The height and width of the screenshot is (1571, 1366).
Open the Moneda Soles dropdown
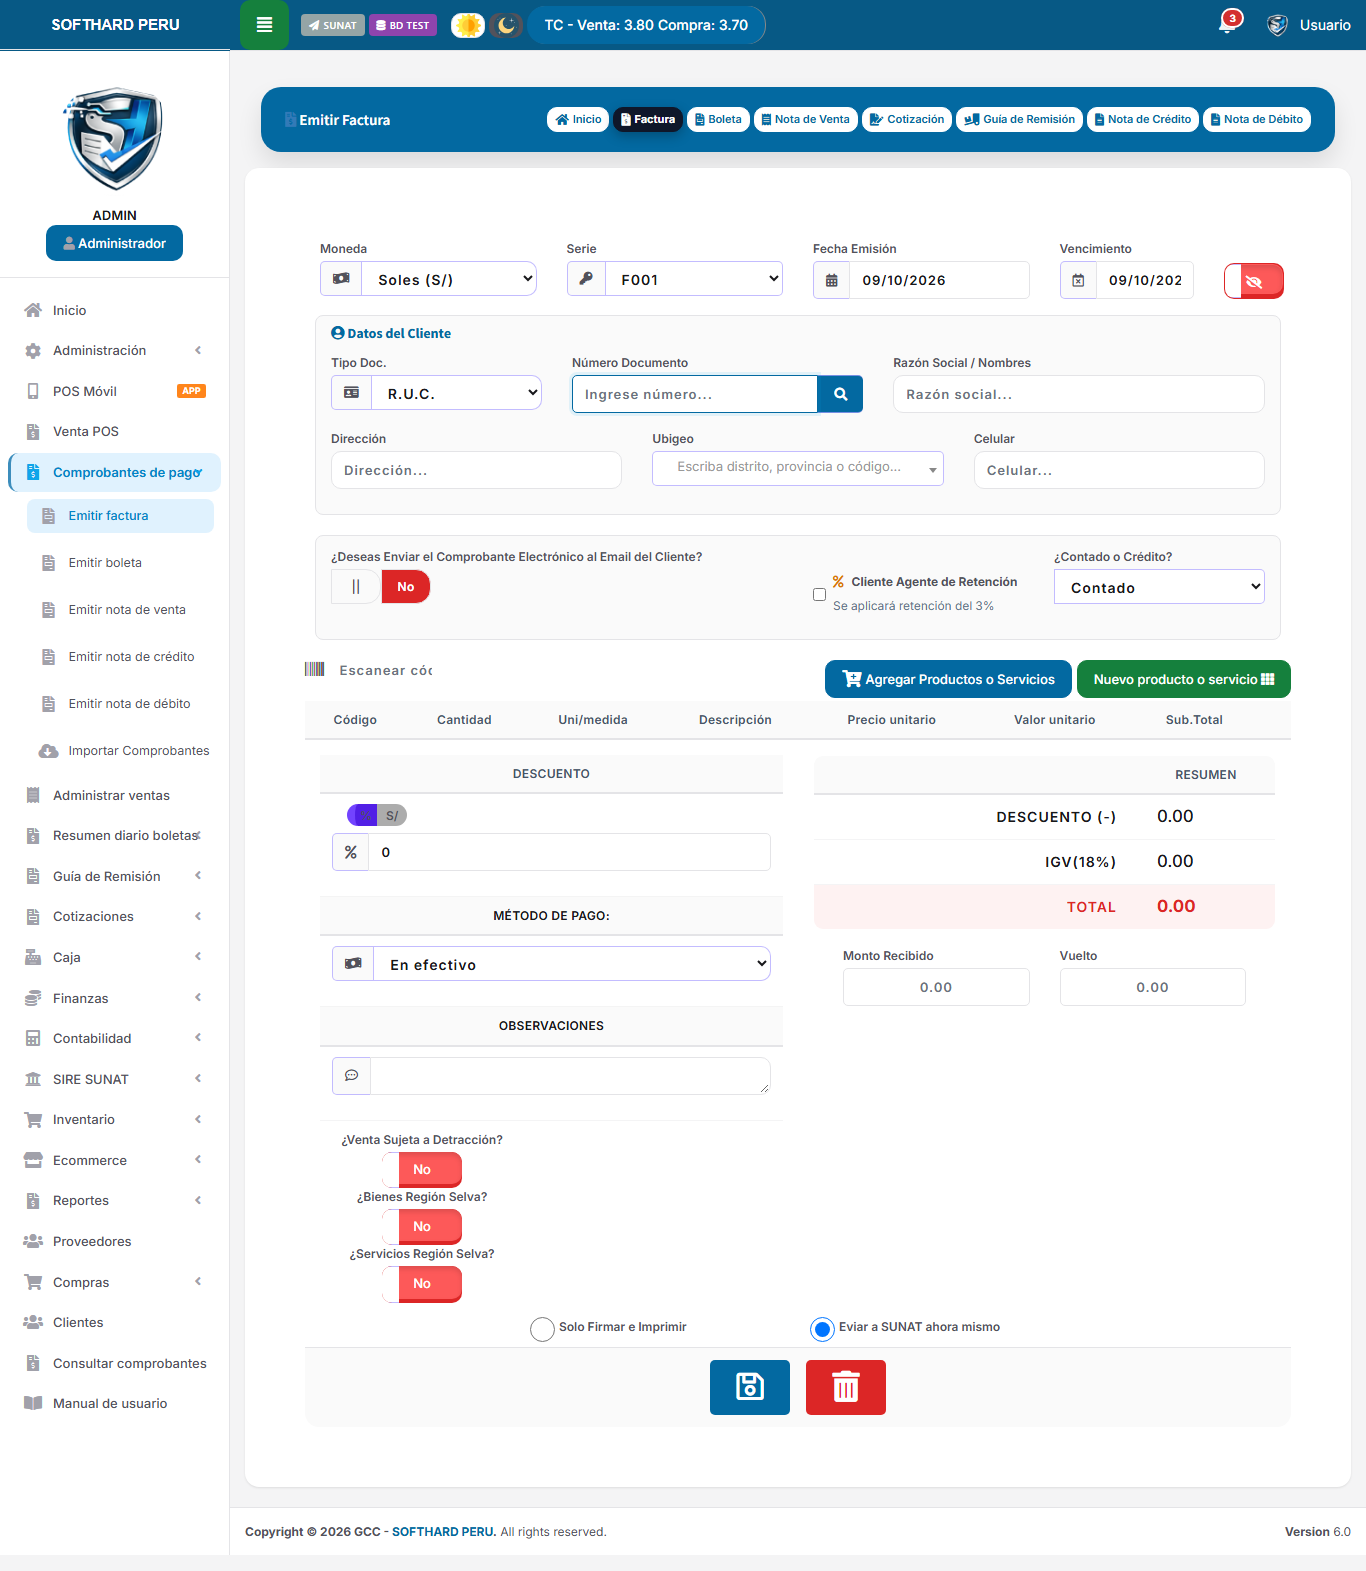click(449, 279)
